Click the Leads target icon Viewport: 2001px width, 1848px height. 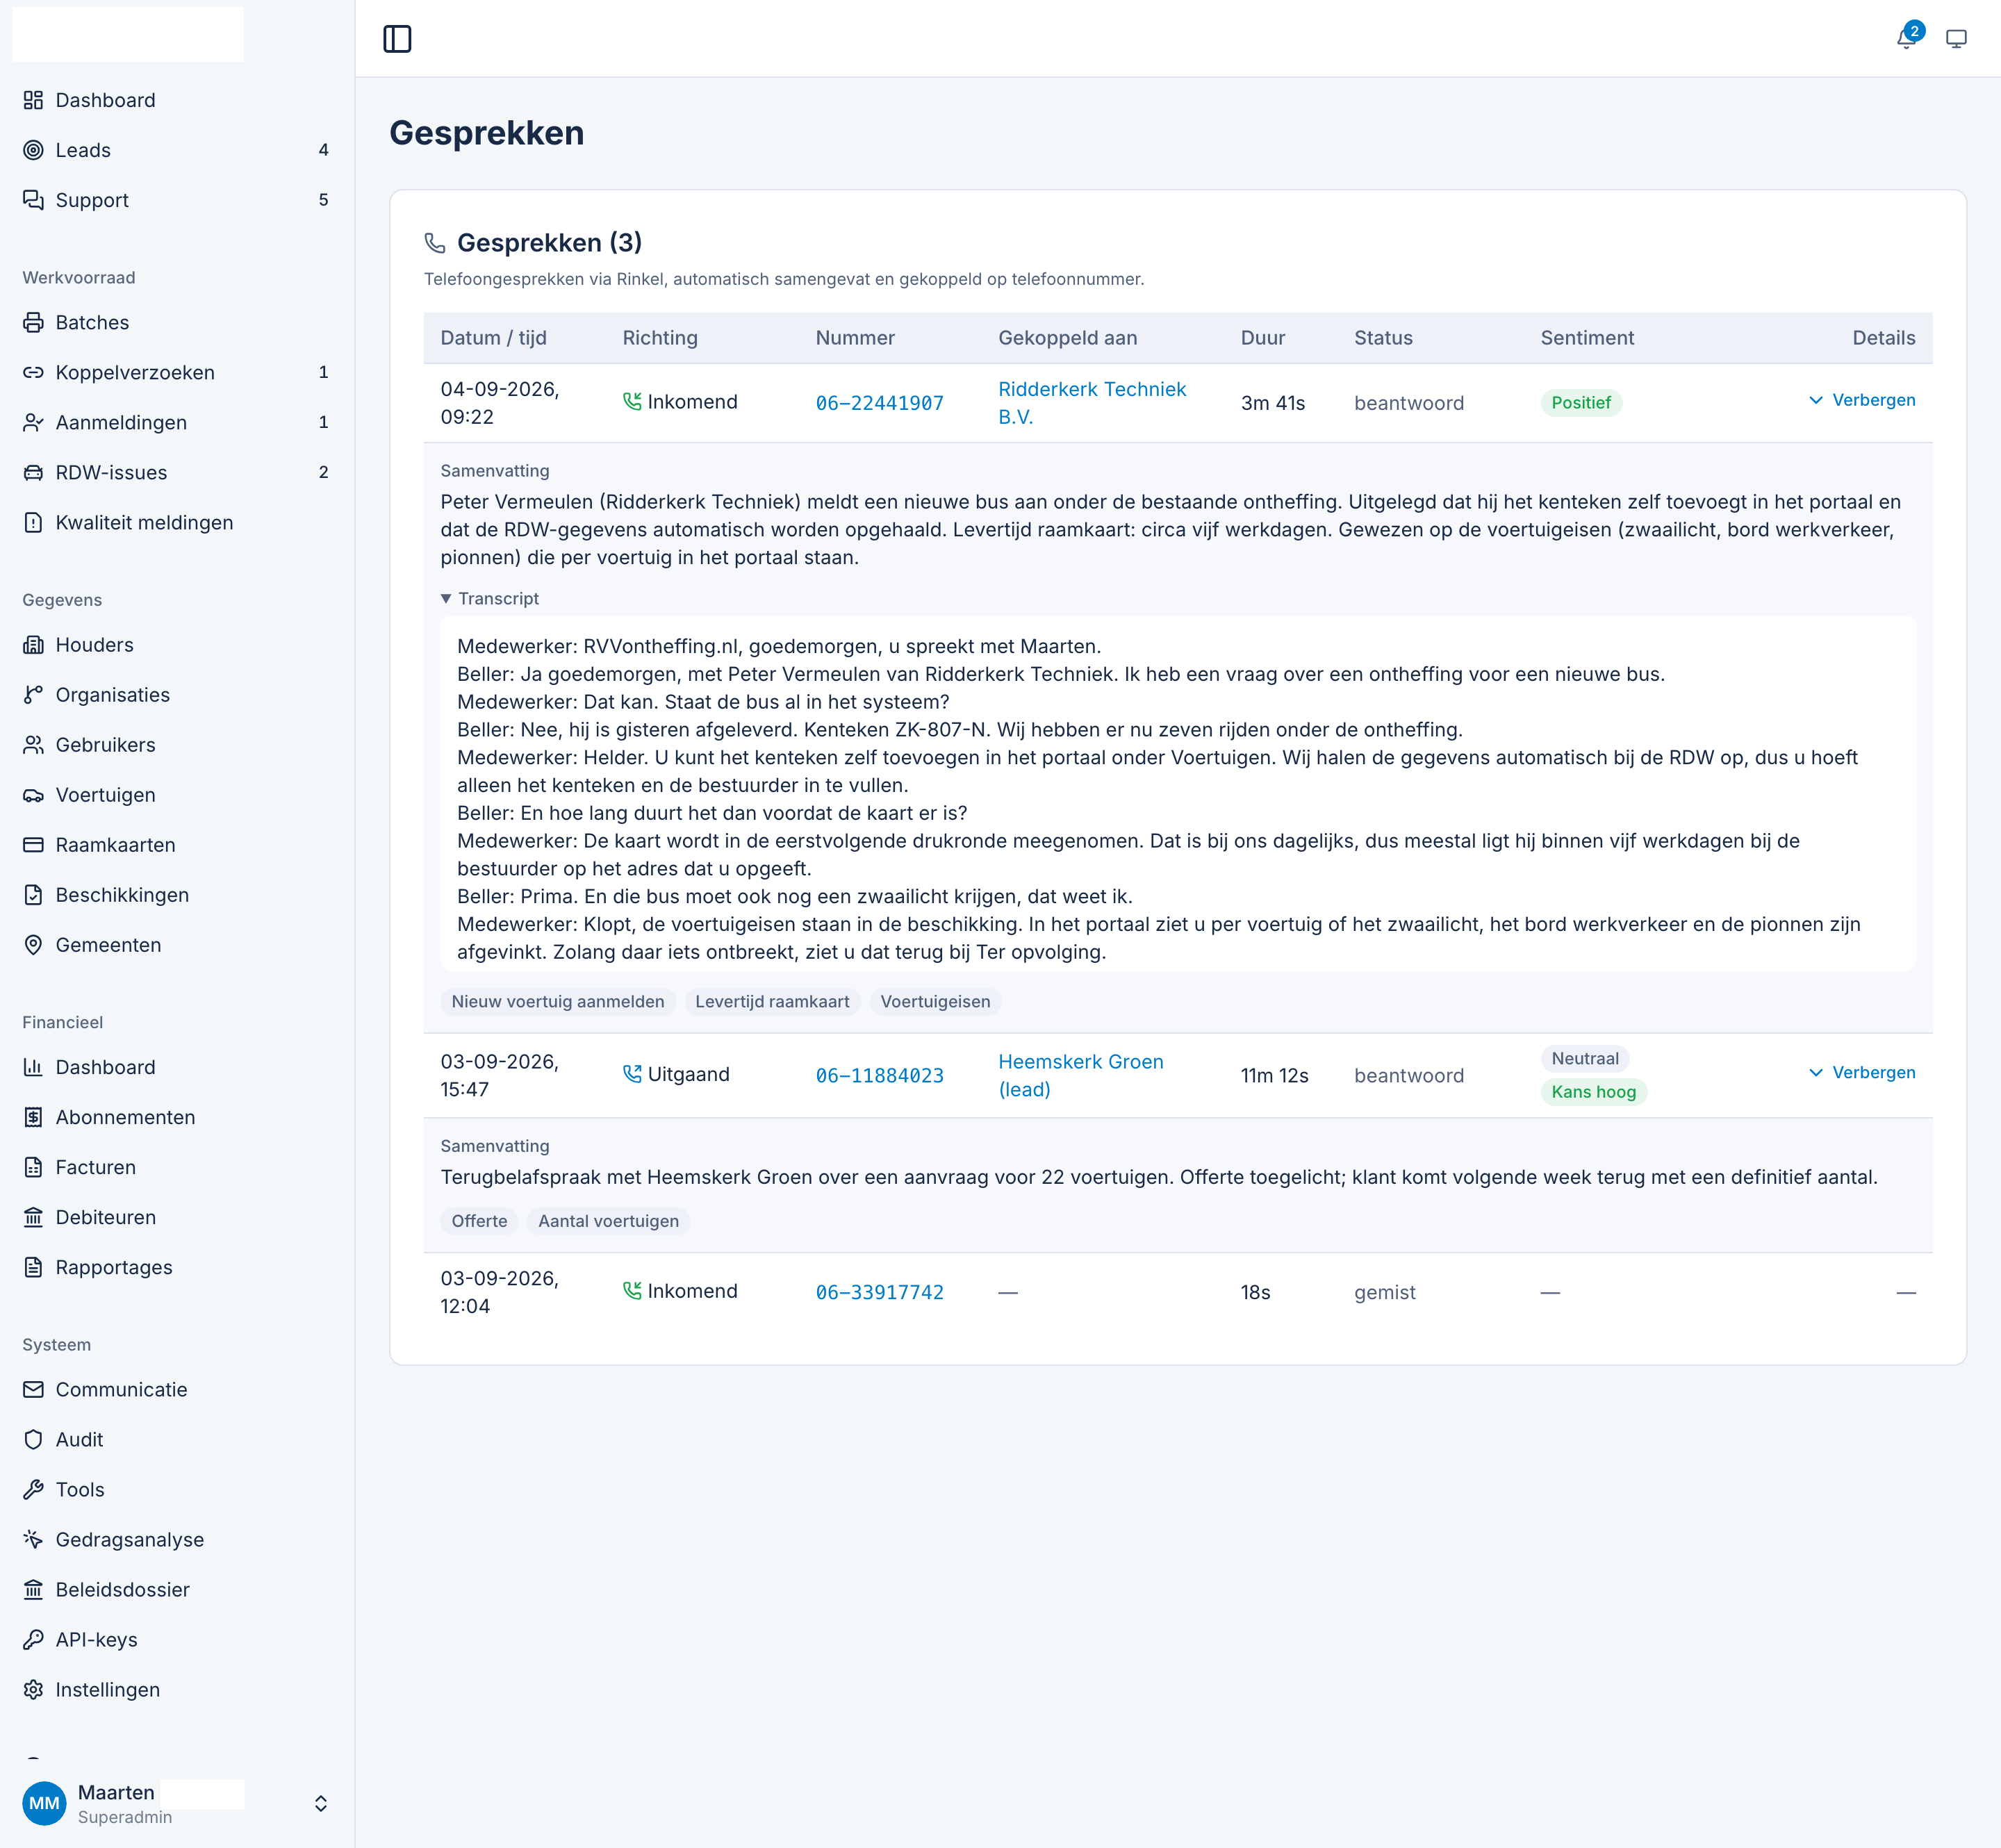33,150
